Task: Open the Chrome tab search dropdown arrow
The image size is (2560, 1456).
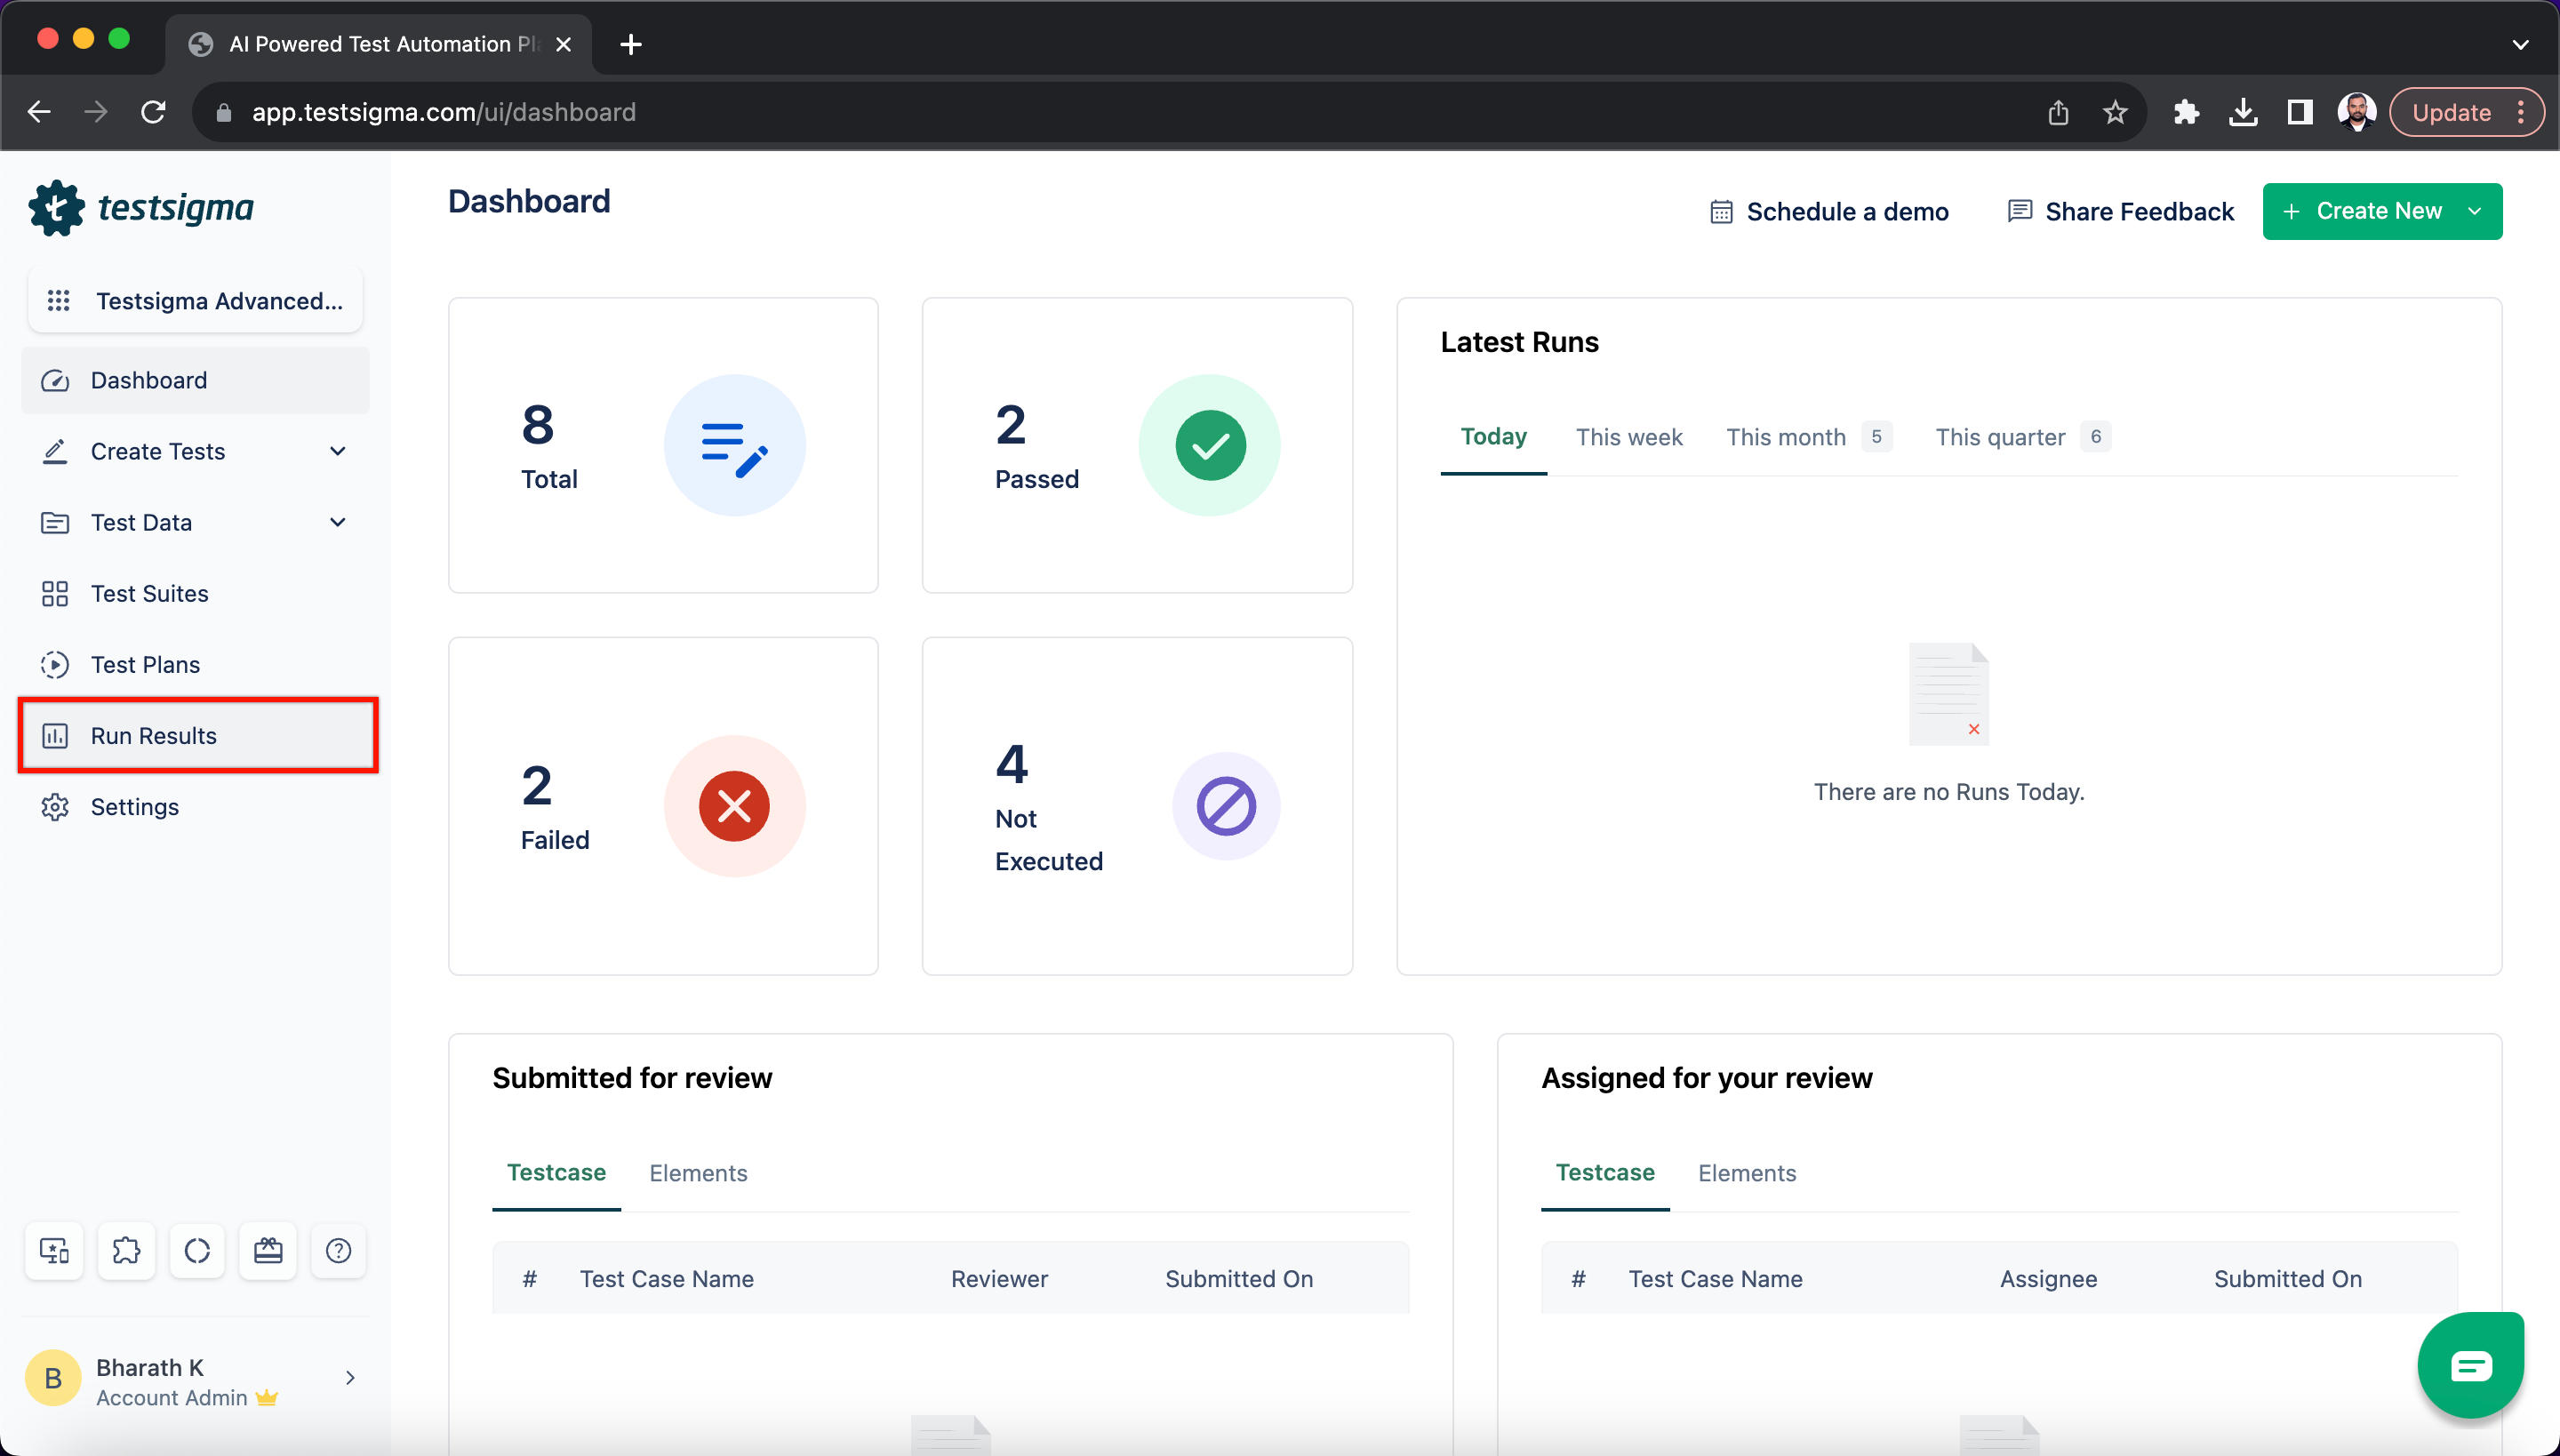Action: tap(2521, 44)
